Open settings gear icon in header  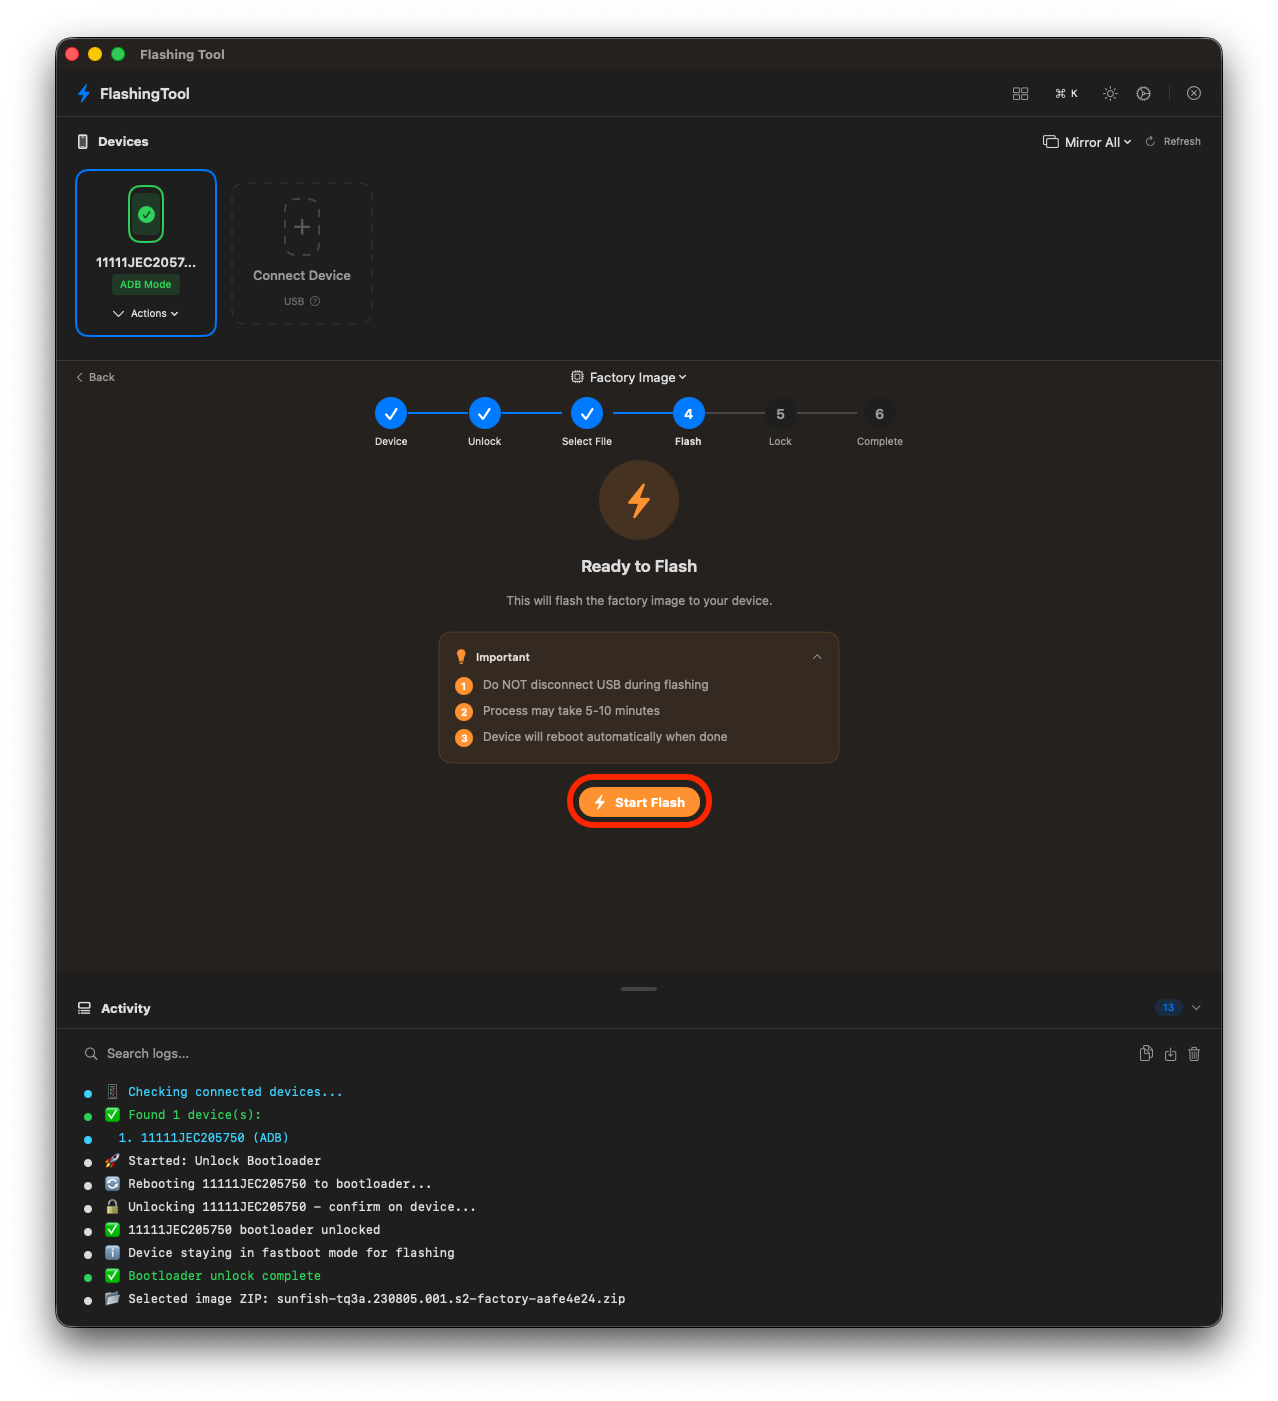click(1143, 93)
